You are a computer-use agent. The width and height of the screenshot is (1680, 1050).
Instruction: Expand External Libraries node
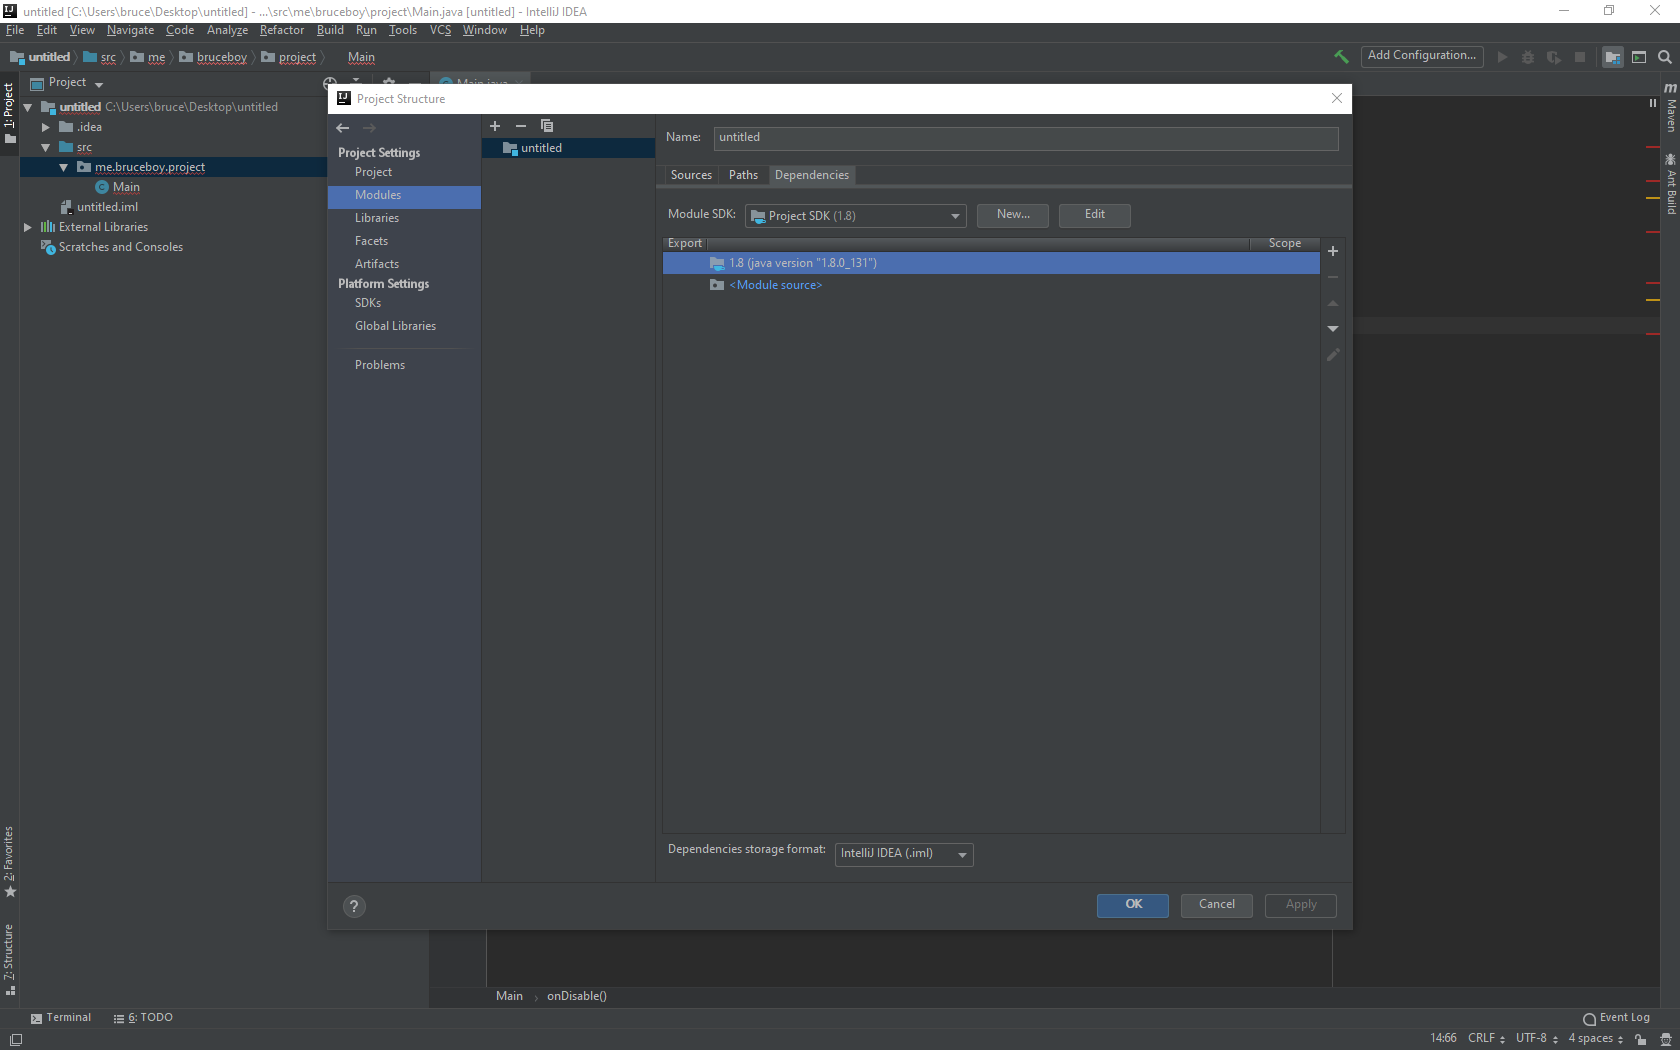pos(28,227)
